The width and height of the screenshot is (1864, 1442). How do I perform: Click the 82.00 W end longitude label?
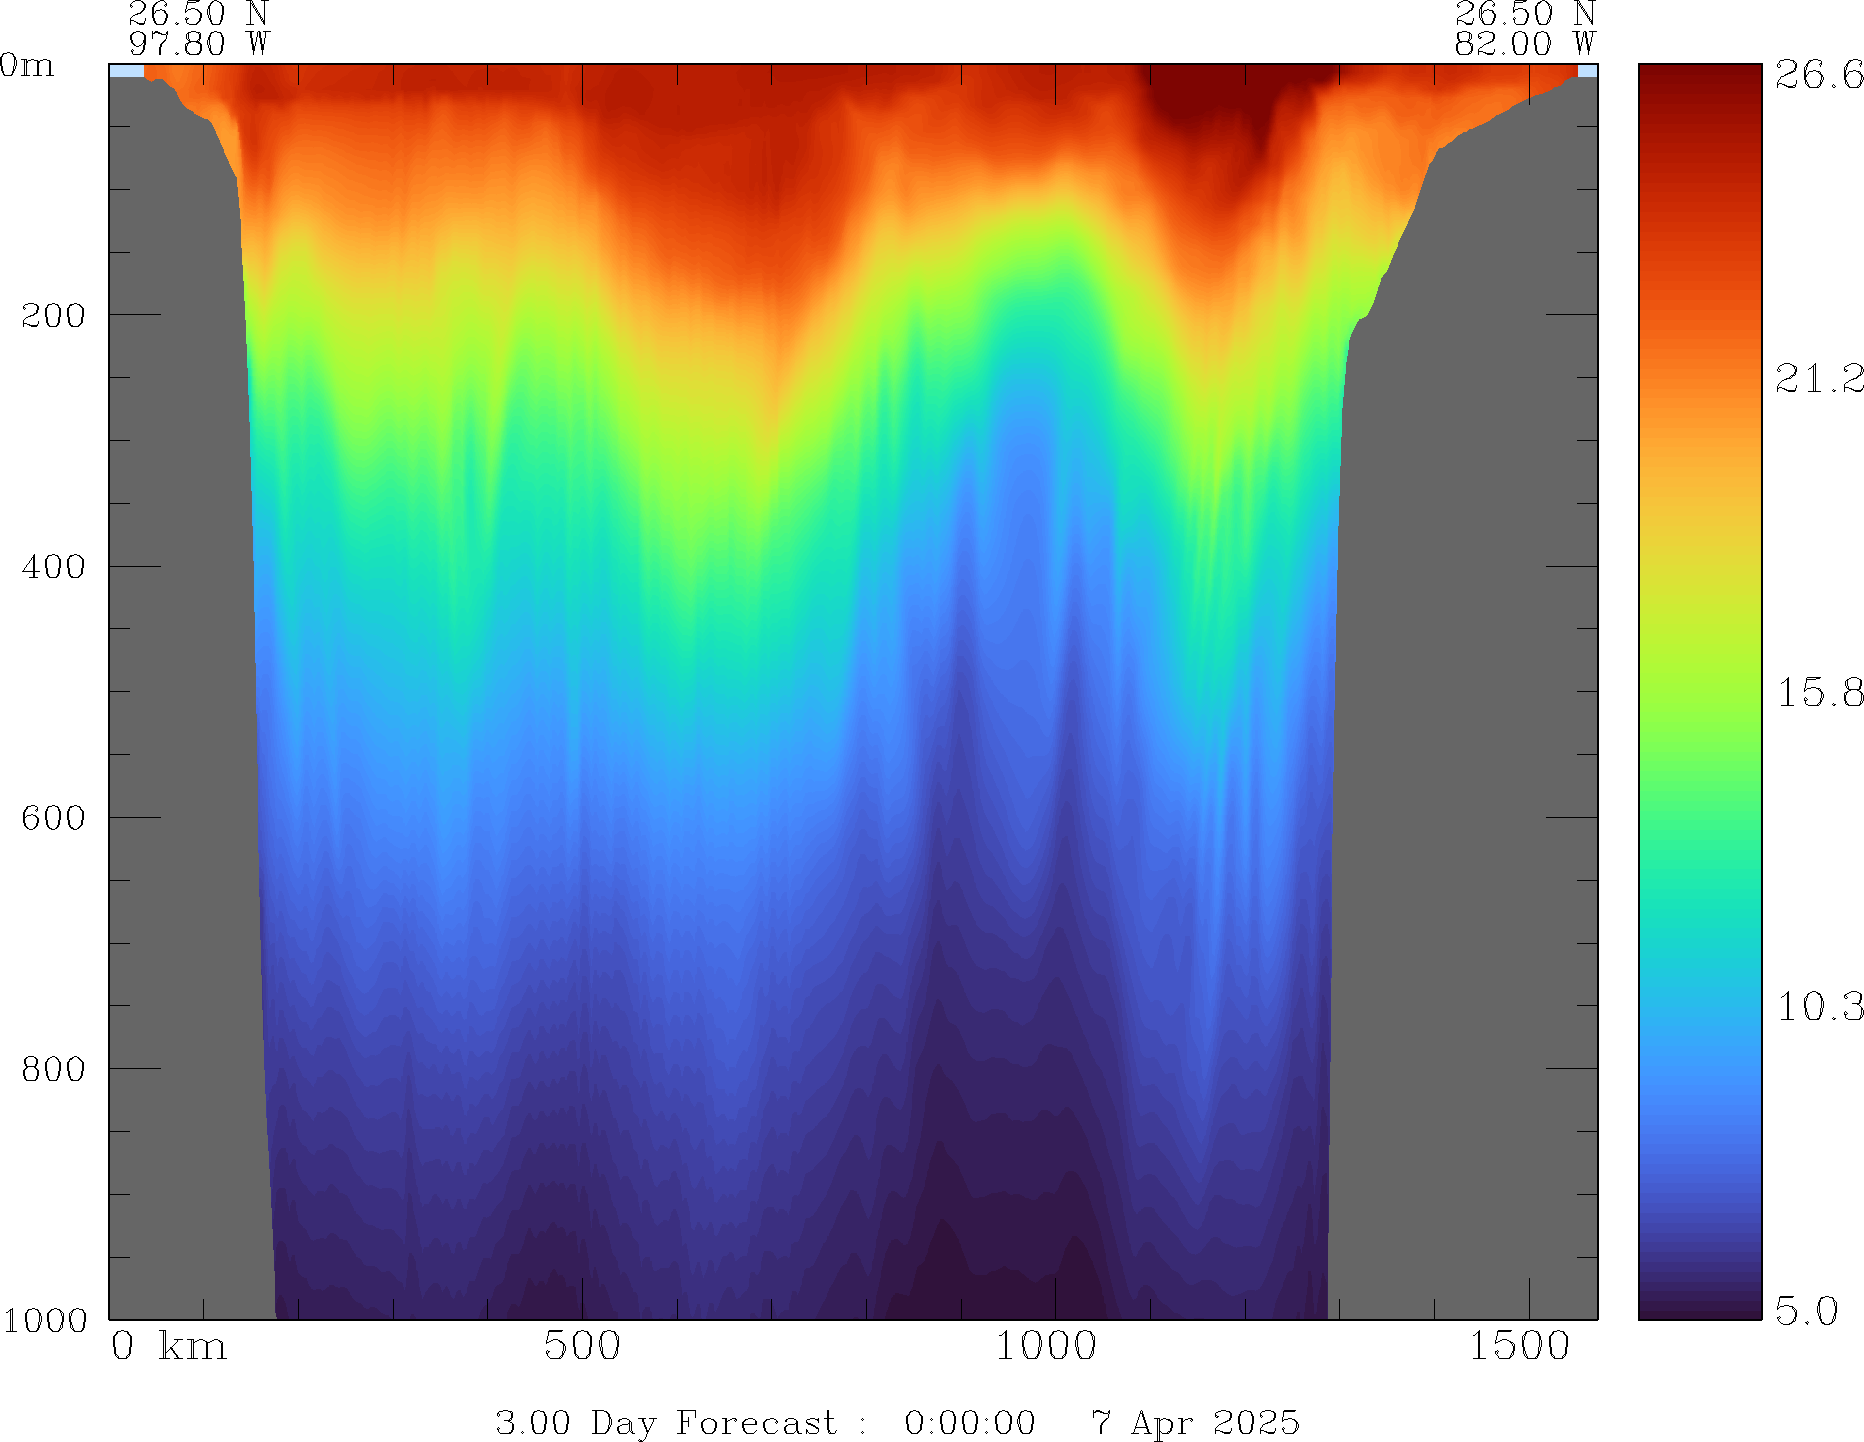tap(1524, 44)
